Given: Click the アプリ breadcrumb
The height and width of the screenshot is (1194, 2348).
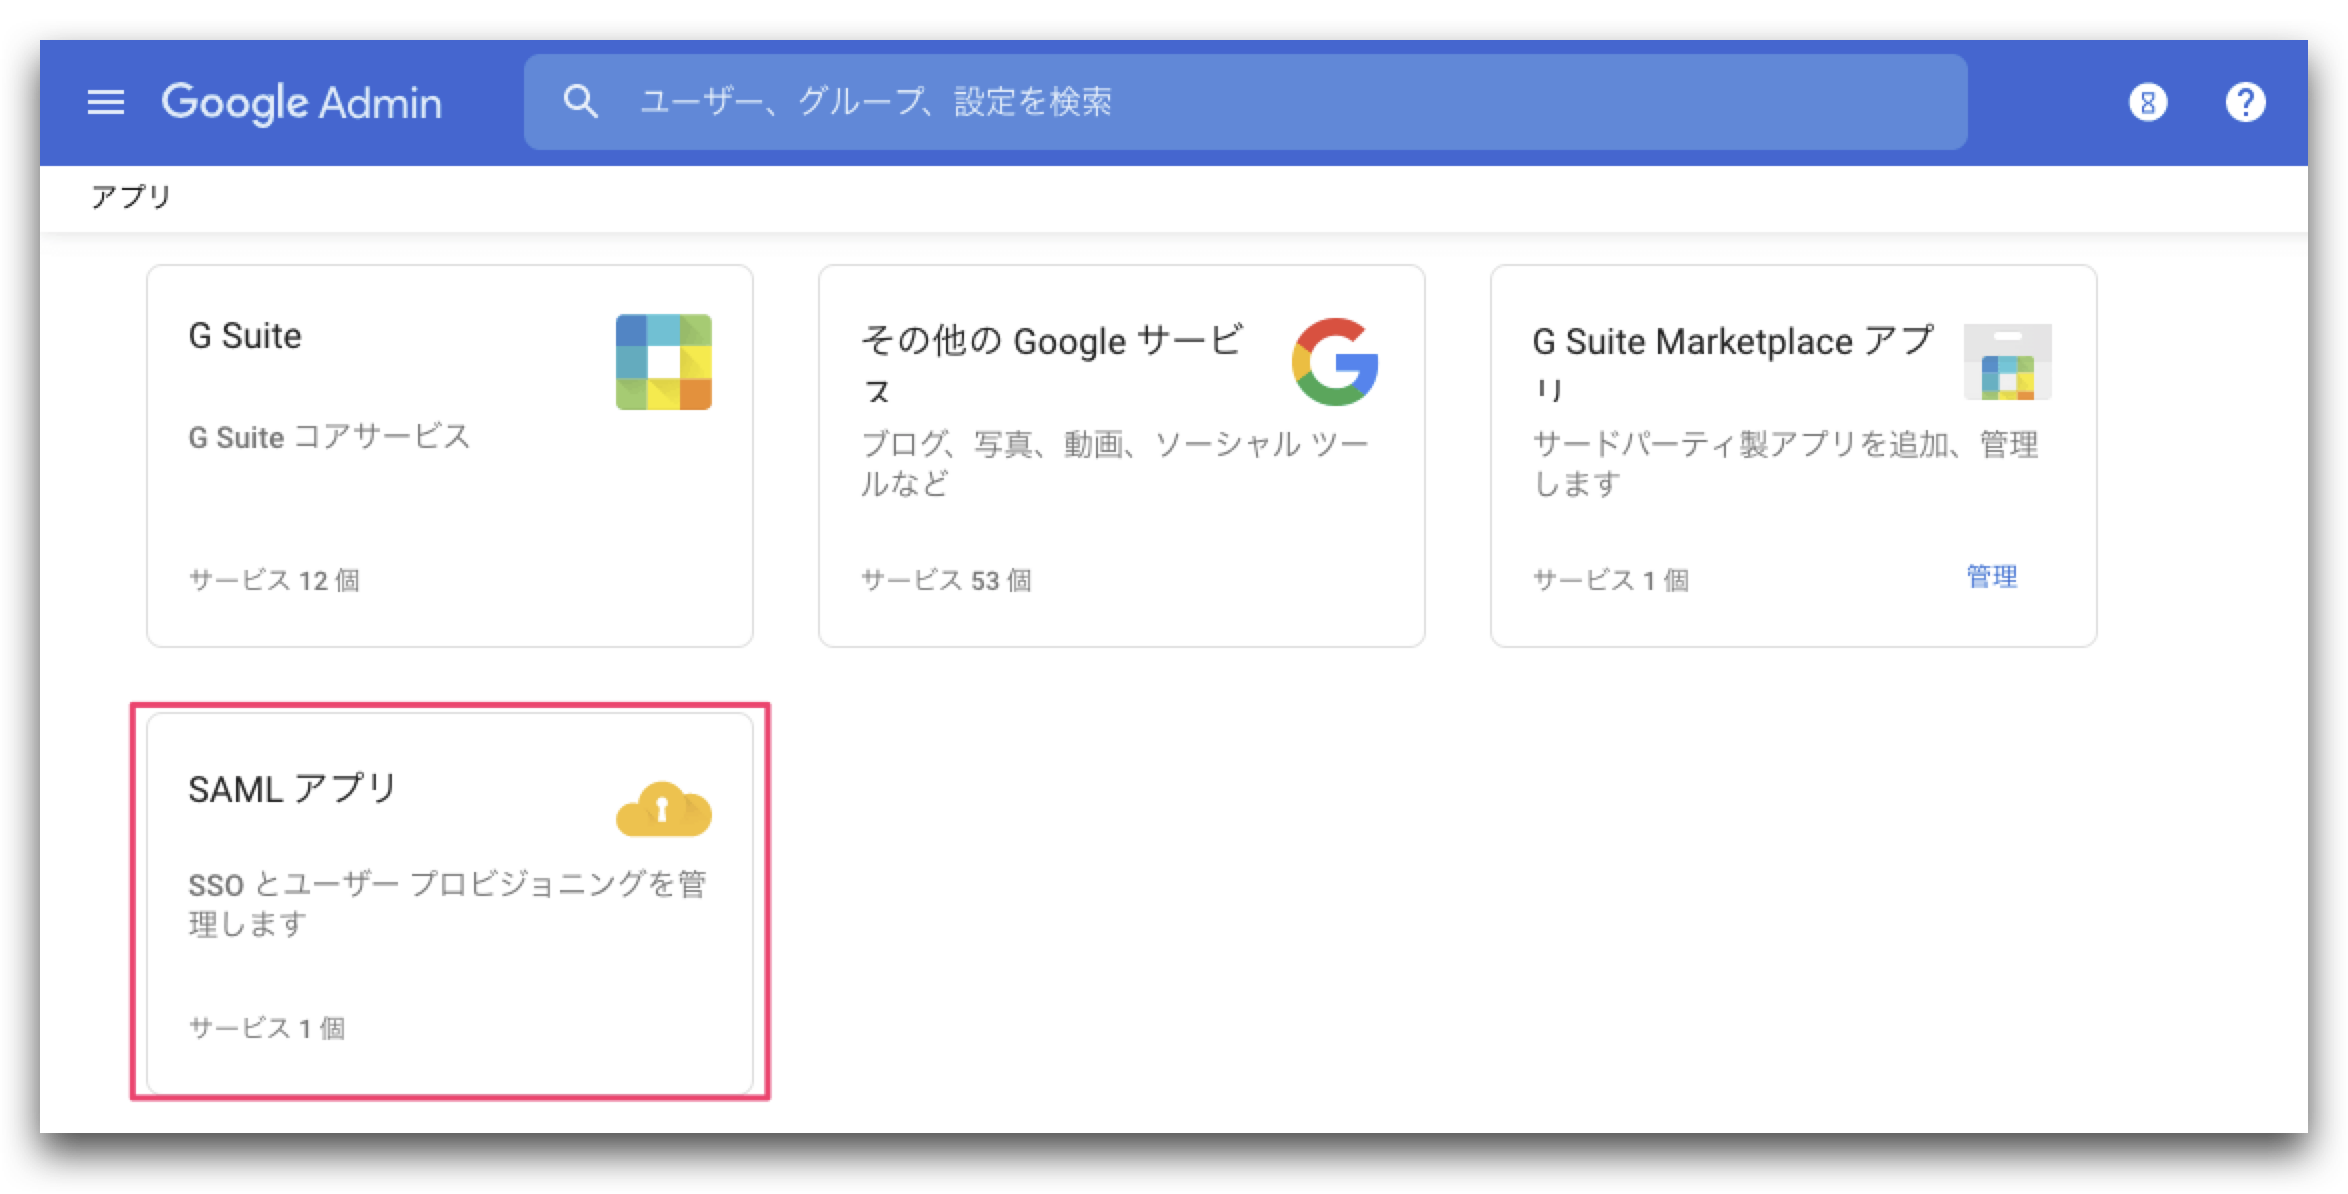Looking at the screenshot, I should tap(131, 196).
